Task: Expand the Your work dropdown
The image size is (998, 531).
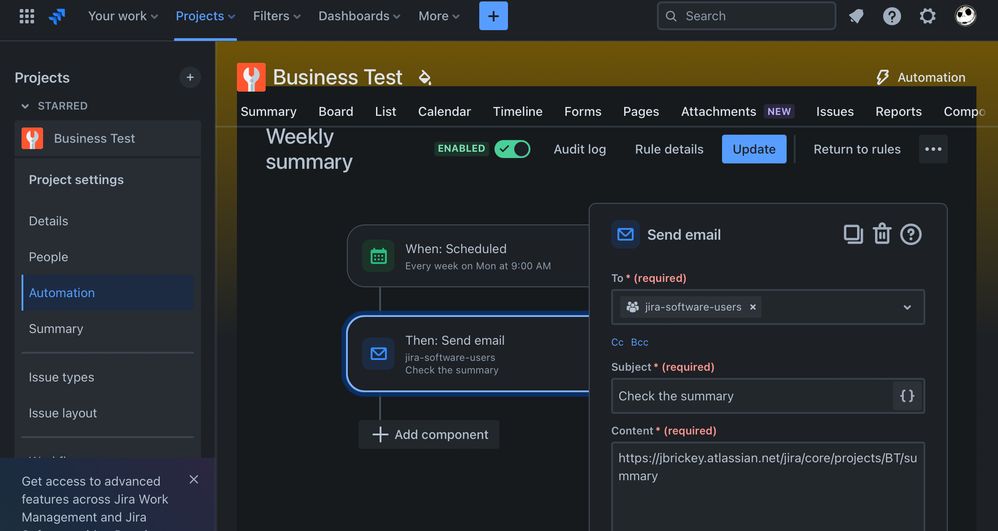Action: coord(123,16)
